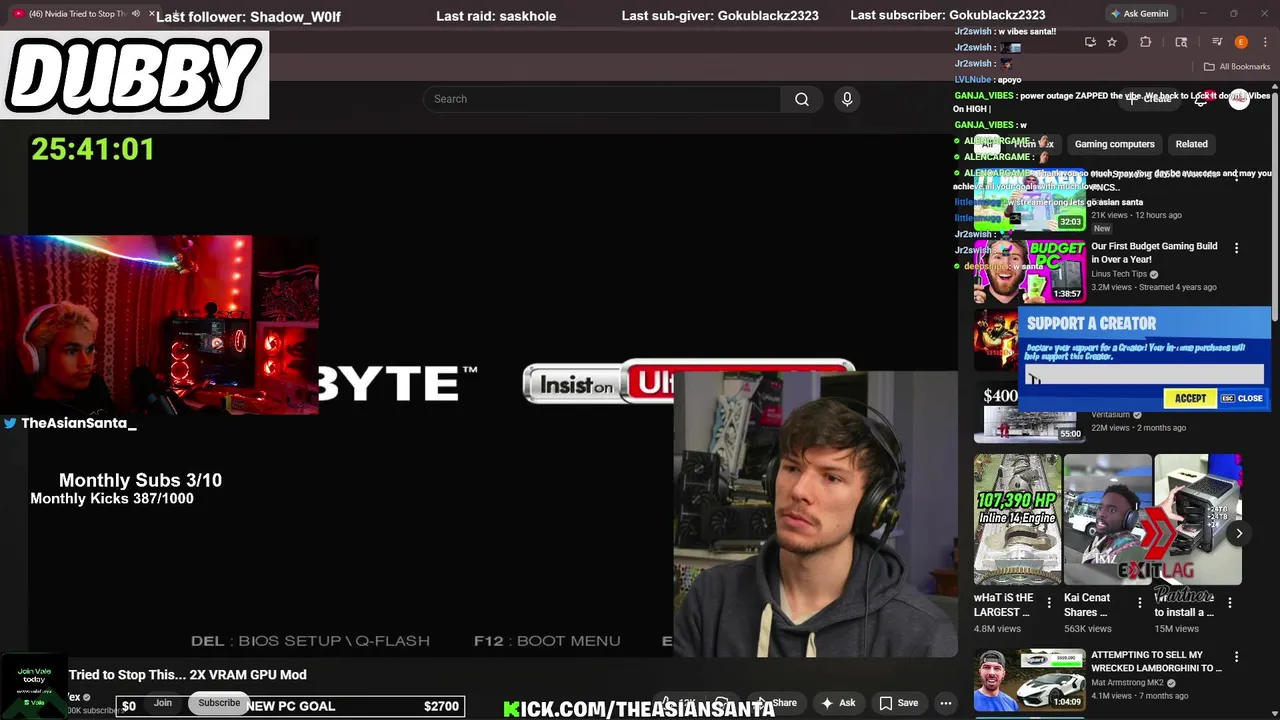Open Budget PC thumbnail 1:38:57
Image resolution: width=1280 pixels, height=720 pixels.
(x=1030, y=270)
